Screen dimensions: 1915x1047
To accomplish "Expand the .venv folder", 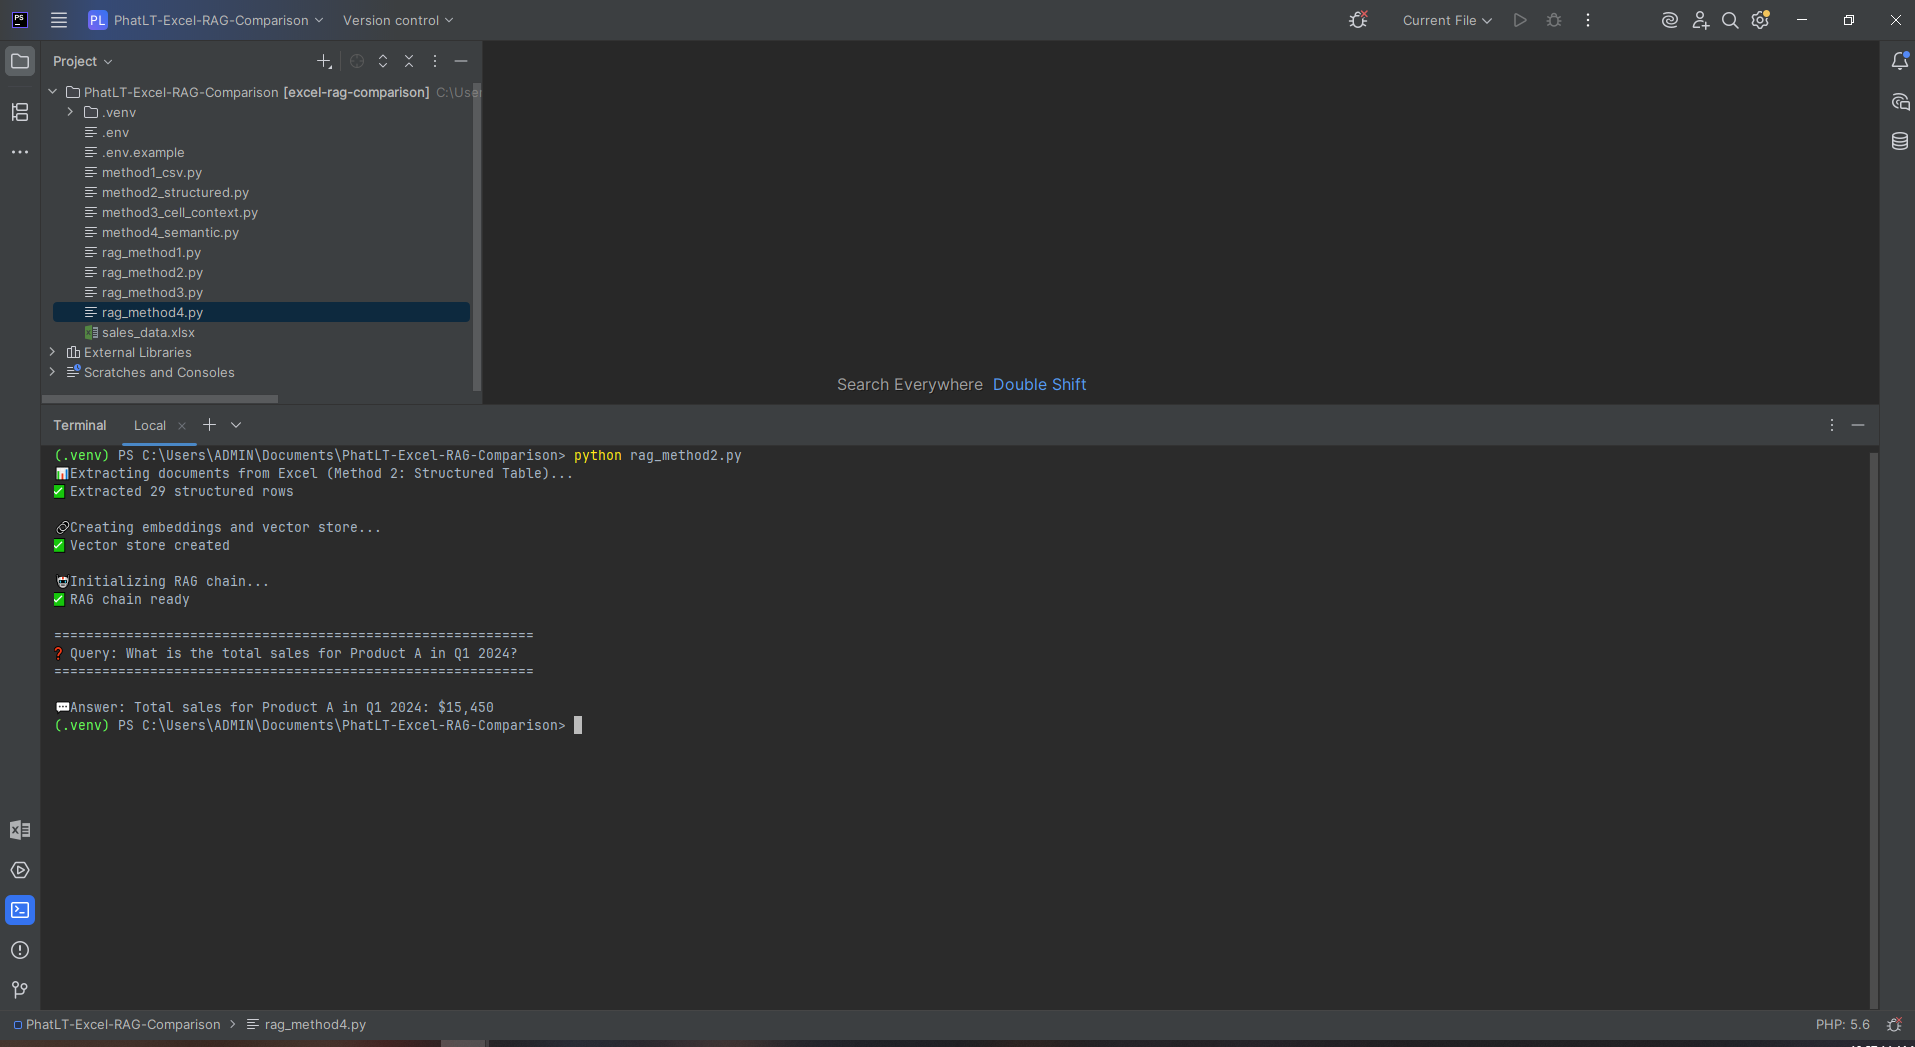I will point(69,112).
